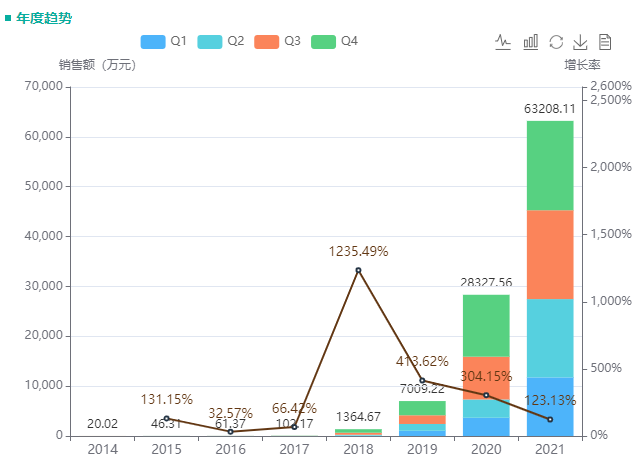Toggle the Q4 legend item

coord(335,41)
